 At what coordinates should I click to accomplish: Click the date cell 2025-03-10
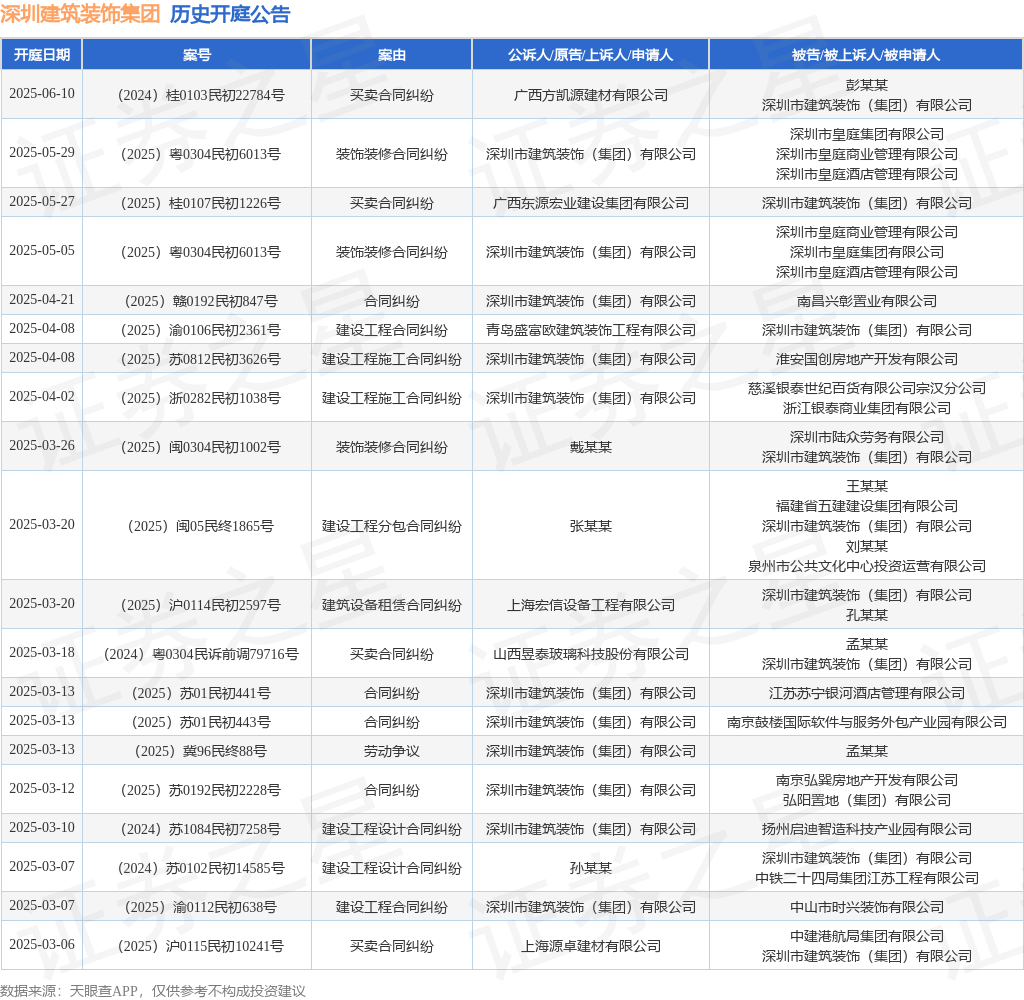point(42,828)
